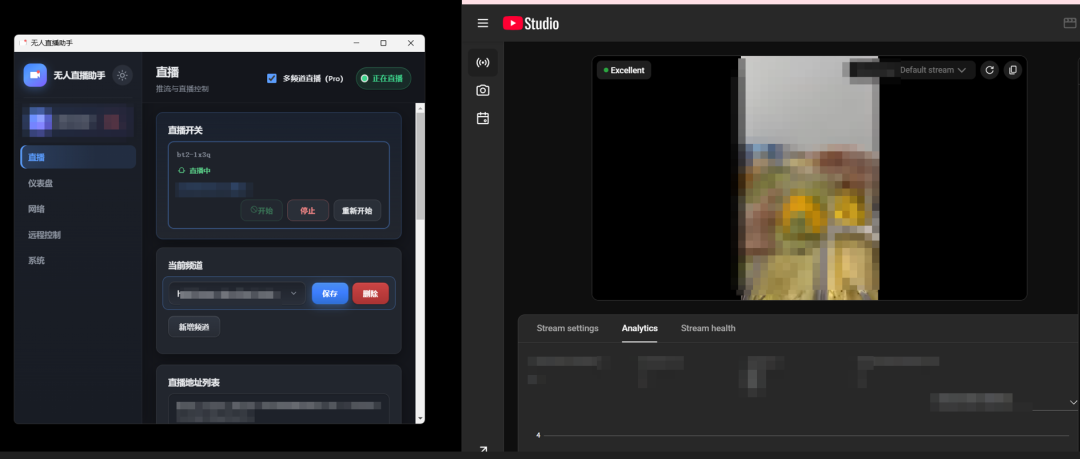Expand the dropdown chevron in Analytics panel
This screenshot has width=1080, height=459.
(x=1072, y=402)
